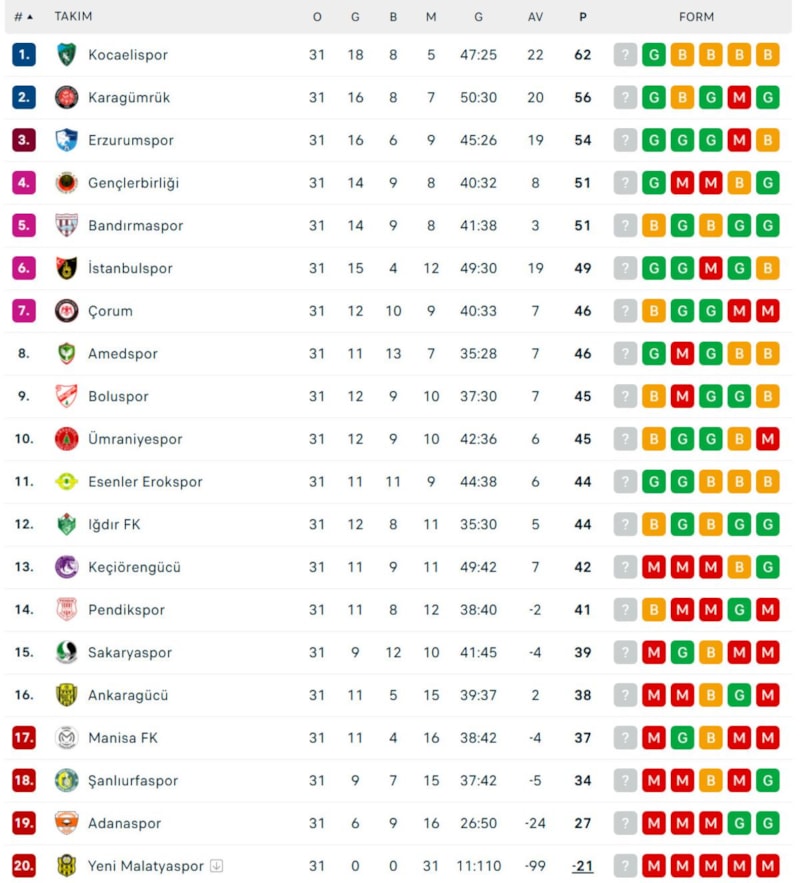Click the Manisa FK position 17 badge

24,738
